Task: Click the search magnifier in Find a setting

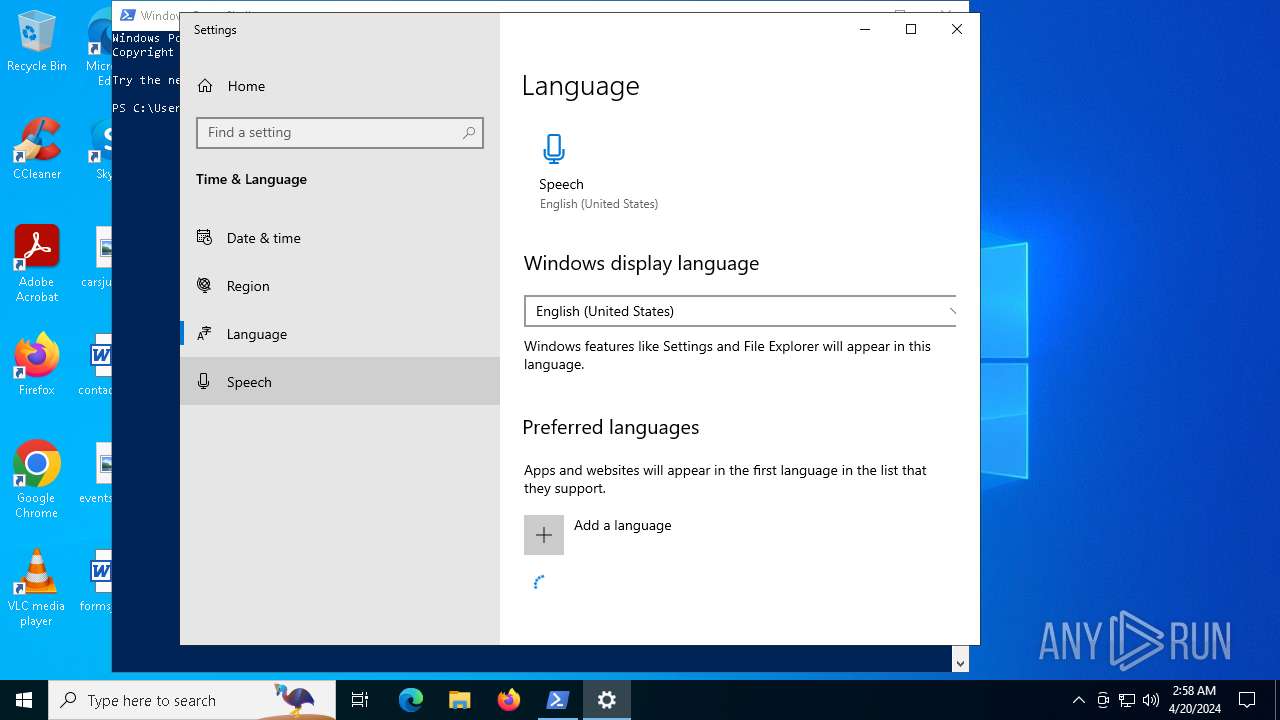Action: [x=469, y=132]
